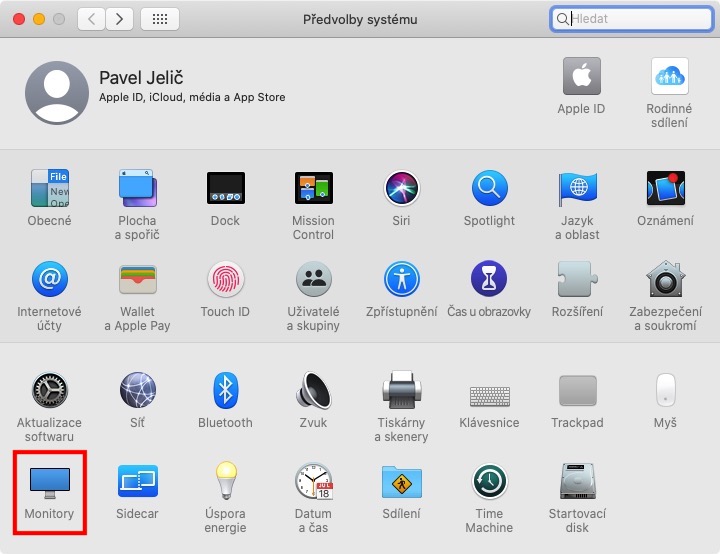Click the Apple ID, iCloud subtitle text

pyautogui.click(x=192, y=97)
